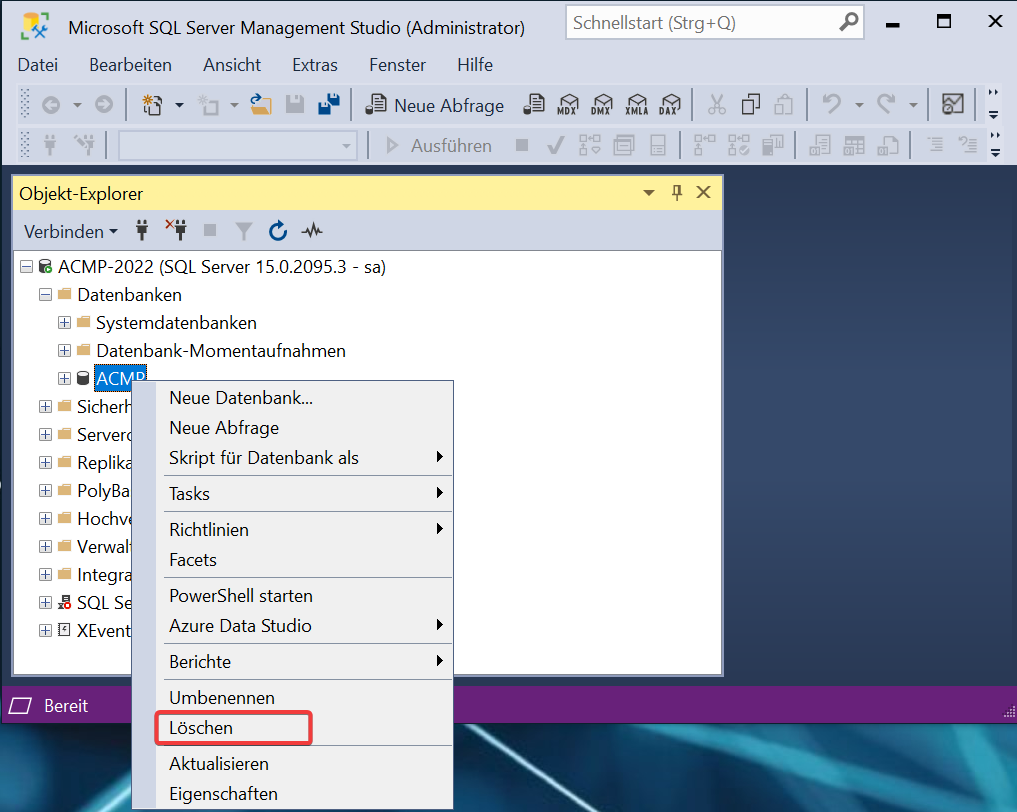This screenshot has height=812, width=1017.
Task: Open the Verbinden dropdown
Action: (71, 232)
